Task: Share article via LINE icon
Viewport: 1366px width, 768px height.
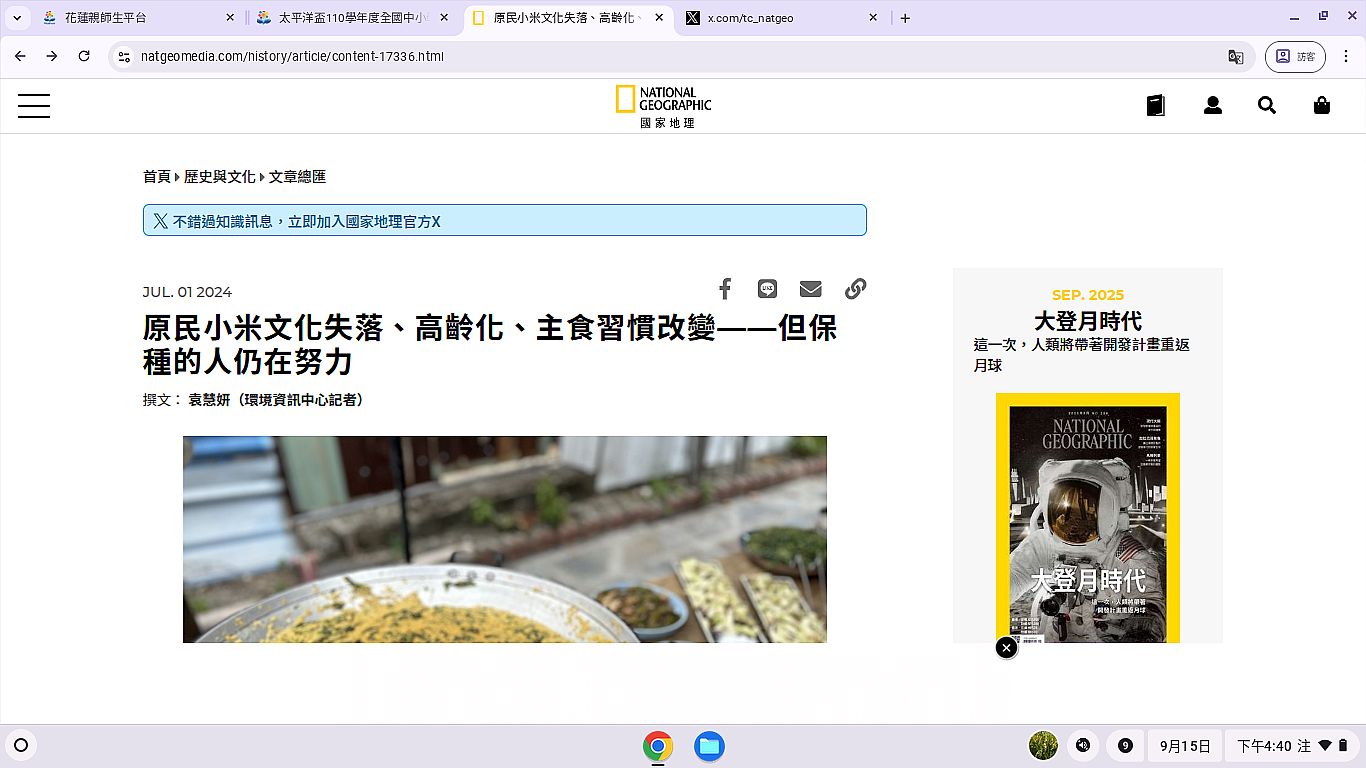Action: click(767, 289)
